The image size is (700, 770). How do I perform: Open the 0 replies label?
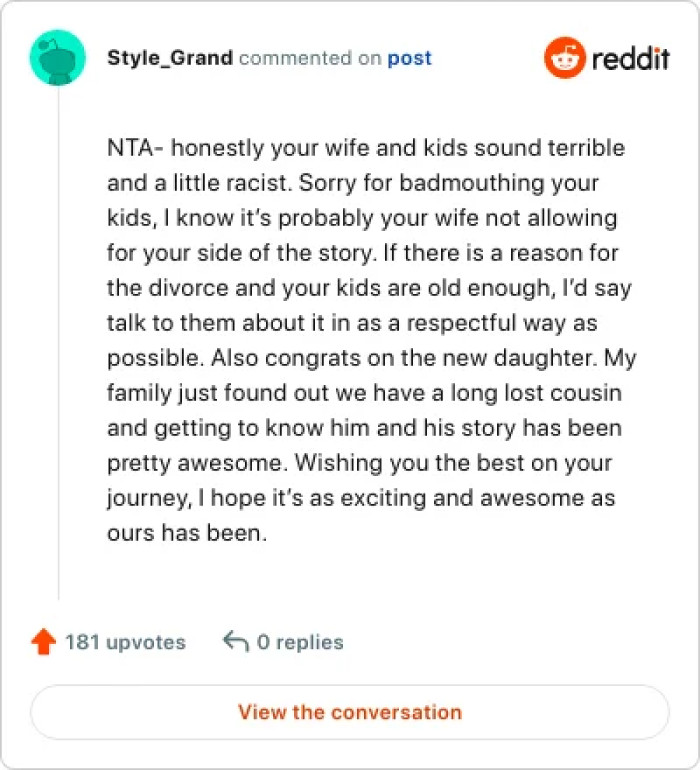pos(300,642)
